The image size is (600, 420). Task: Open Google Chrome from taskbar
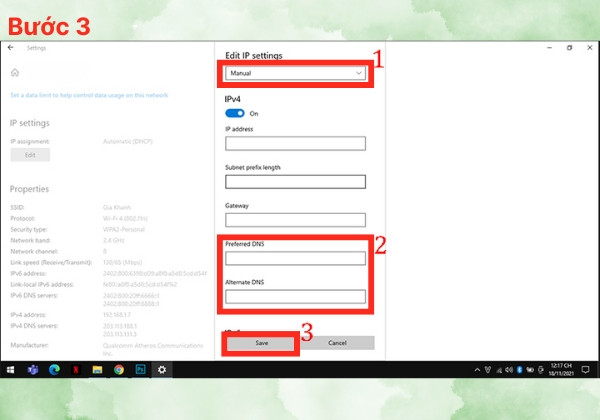coord(119,370)
